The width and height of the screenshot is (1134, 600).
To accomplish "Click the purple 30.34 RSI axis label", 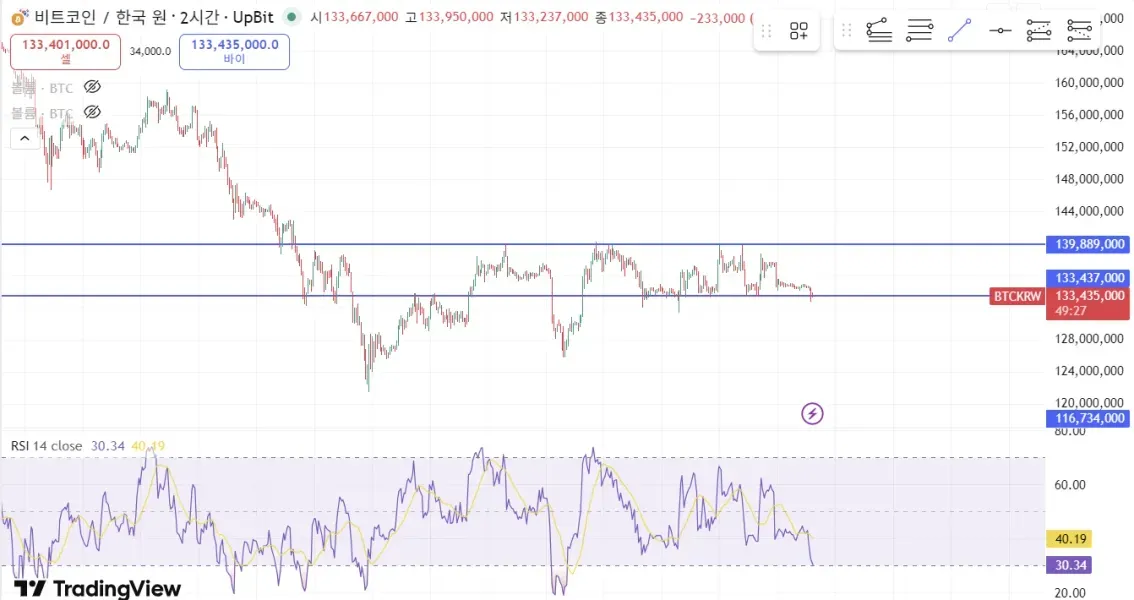I will pyautogui.click(x=1070, y=565).
